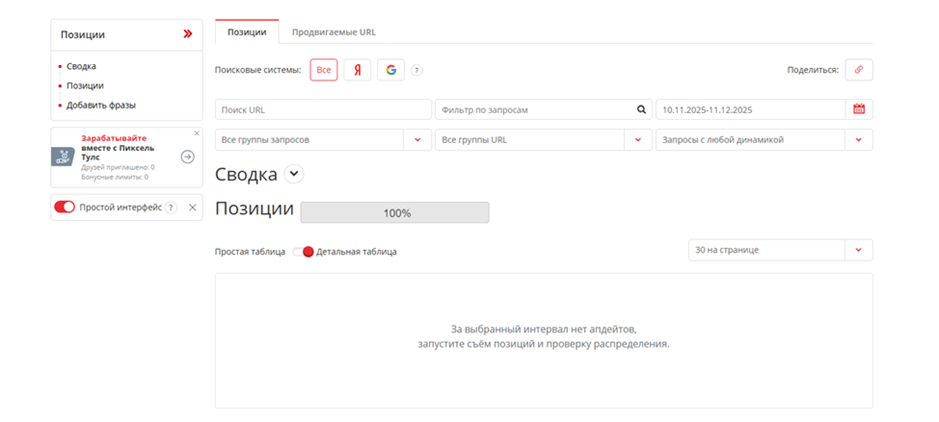939x422 pixels.
Task: Select Google search engine icon
Action: 391,70
